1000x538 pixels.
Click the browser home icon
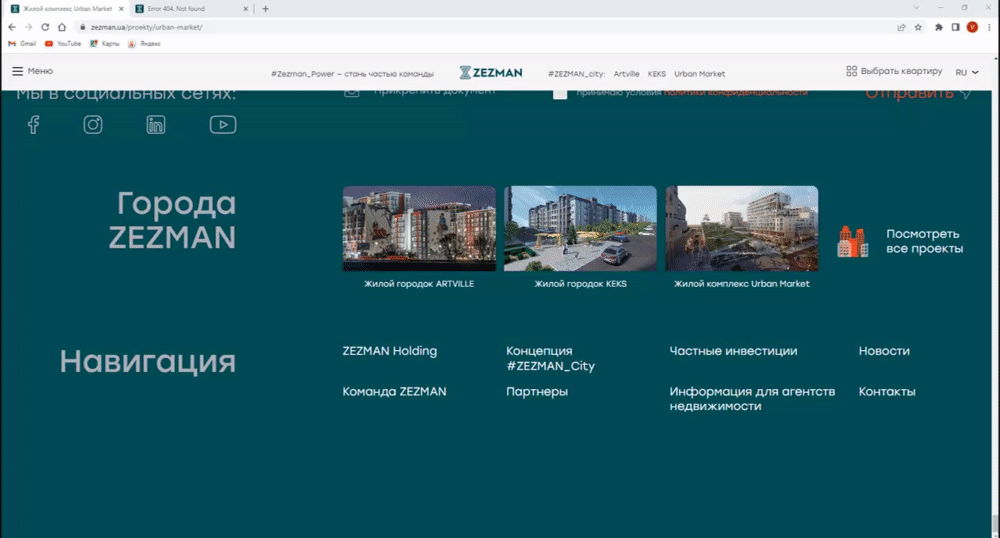pos(62,27)
